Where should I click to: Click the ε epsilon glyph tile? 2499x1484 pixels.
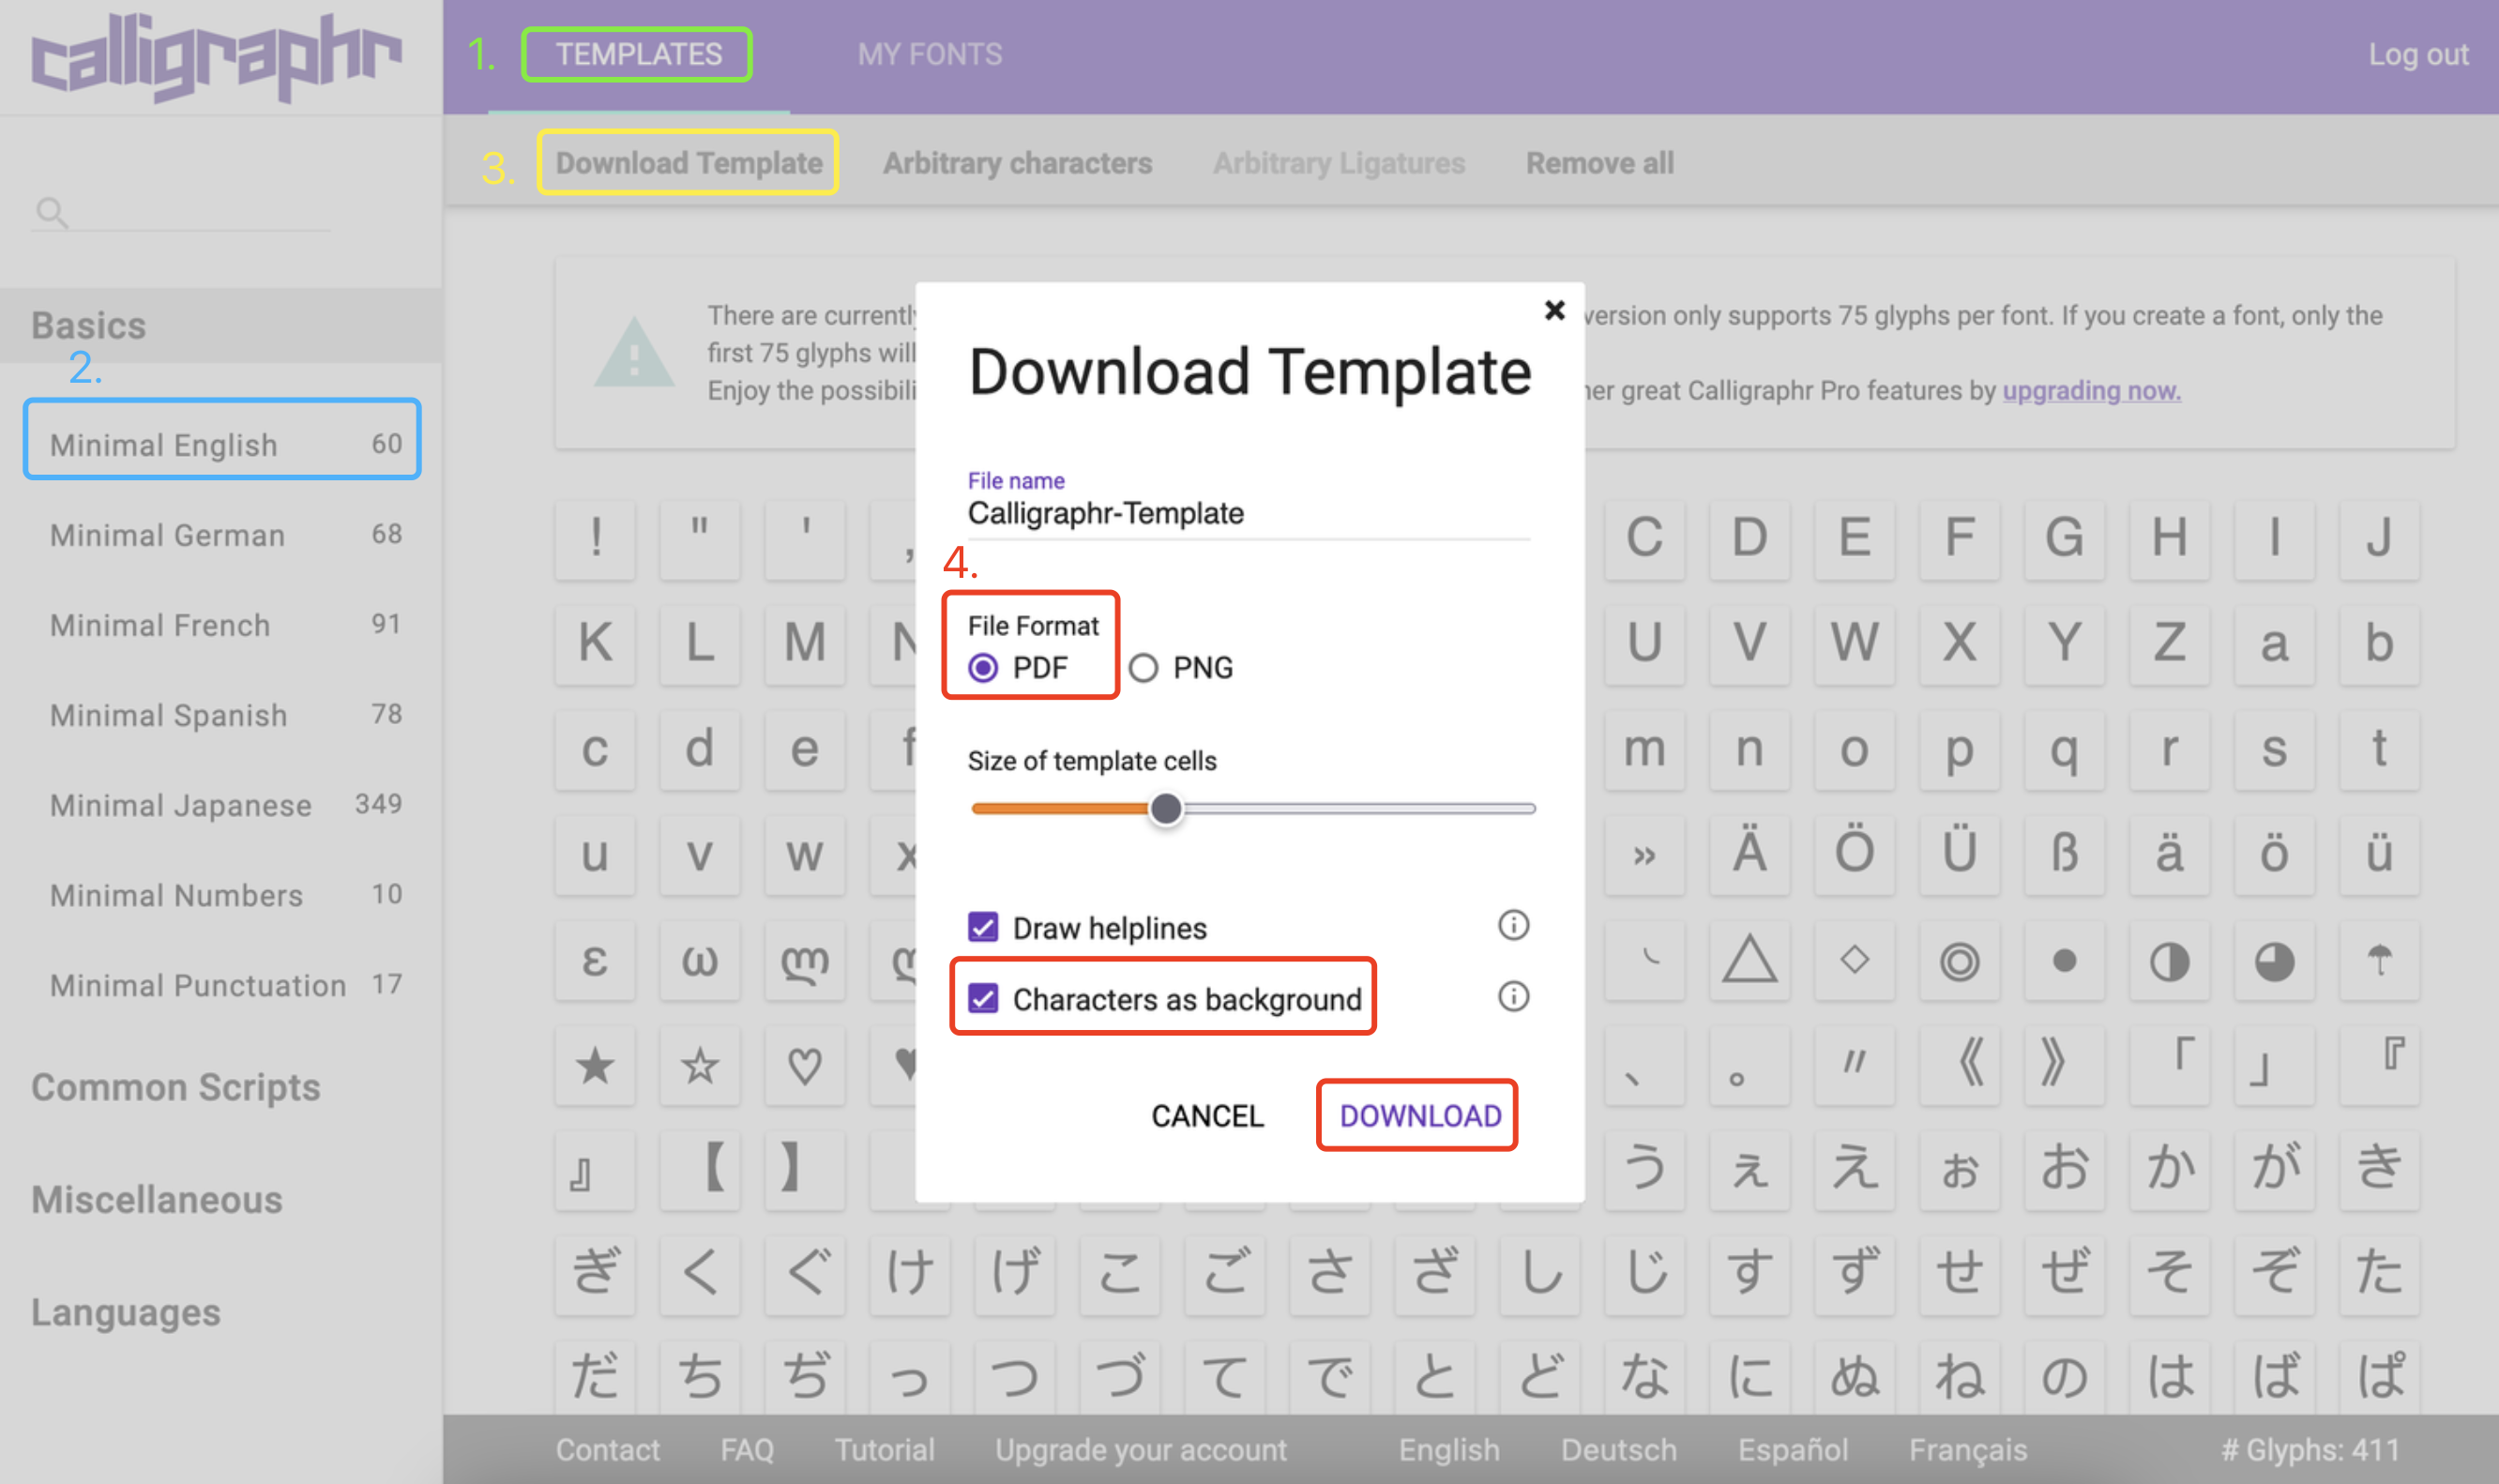(x=595, y=960)
